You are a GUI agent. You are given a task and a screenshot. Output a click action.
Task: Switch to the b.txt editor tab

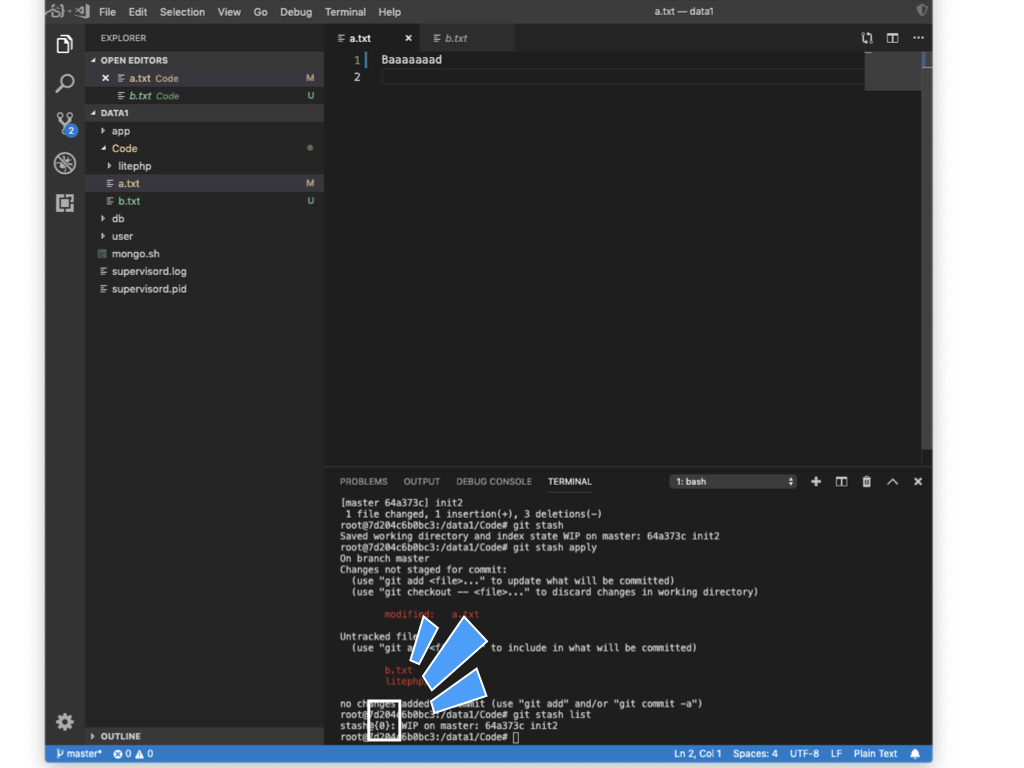tap(455, 38)
